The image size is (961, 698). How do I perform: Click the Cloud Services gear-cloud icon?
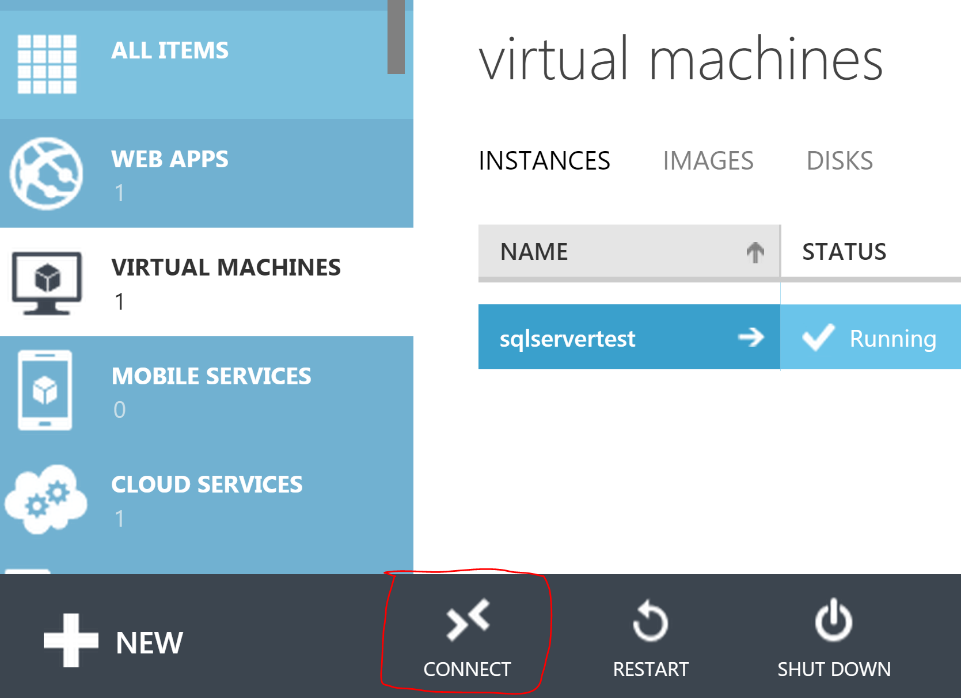pyautogui.click(x=46, y=499)
